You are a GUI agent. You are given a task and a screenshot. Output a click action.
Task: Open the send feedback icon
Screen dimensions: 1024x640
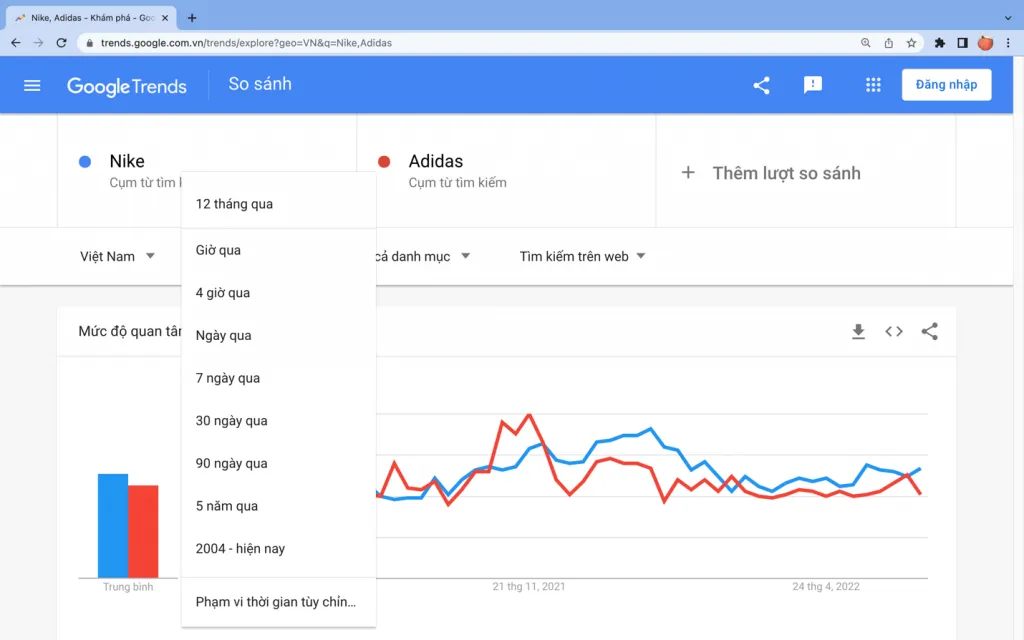tap(812, 85)
